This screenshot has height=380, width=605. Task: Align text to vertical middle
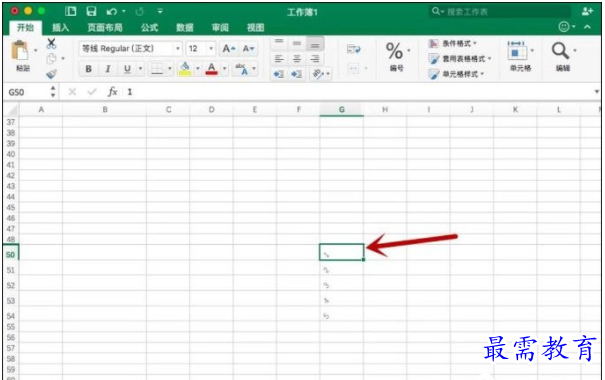point(297,43)
